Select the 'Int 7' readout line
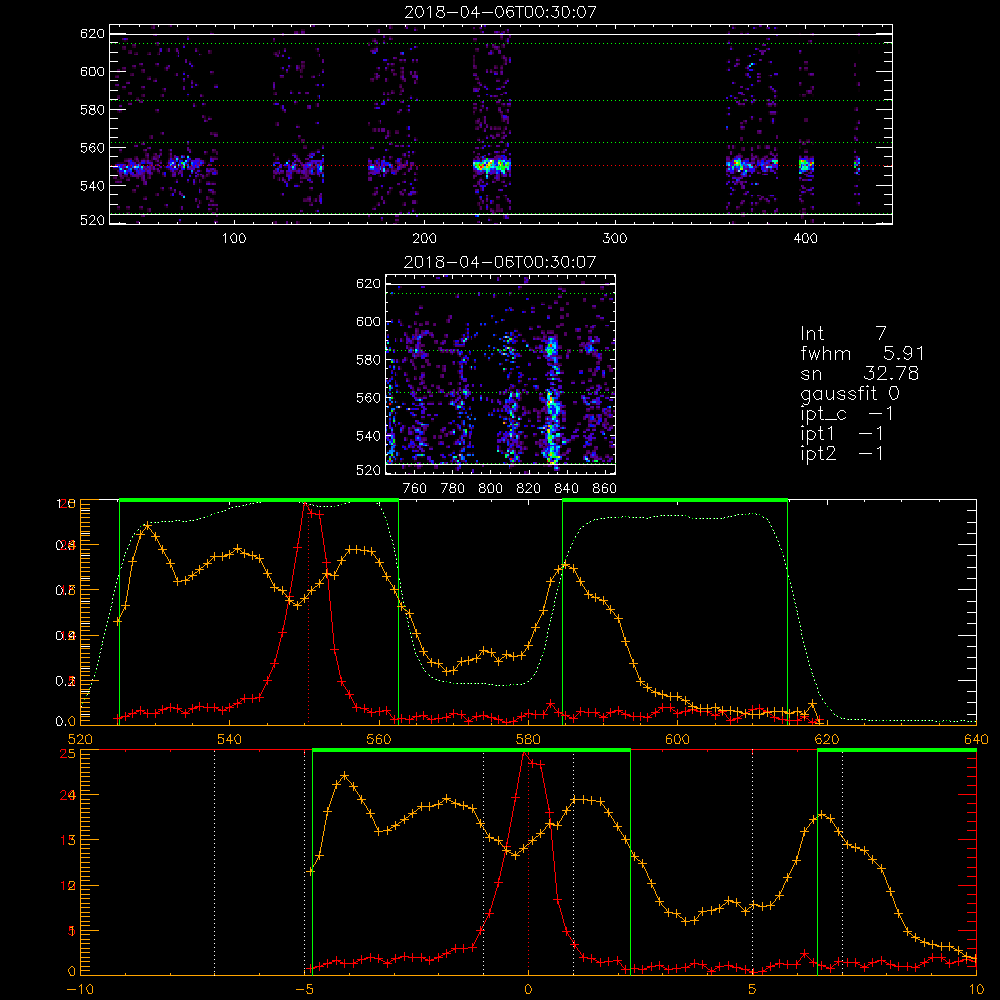 tap(843, 333)
